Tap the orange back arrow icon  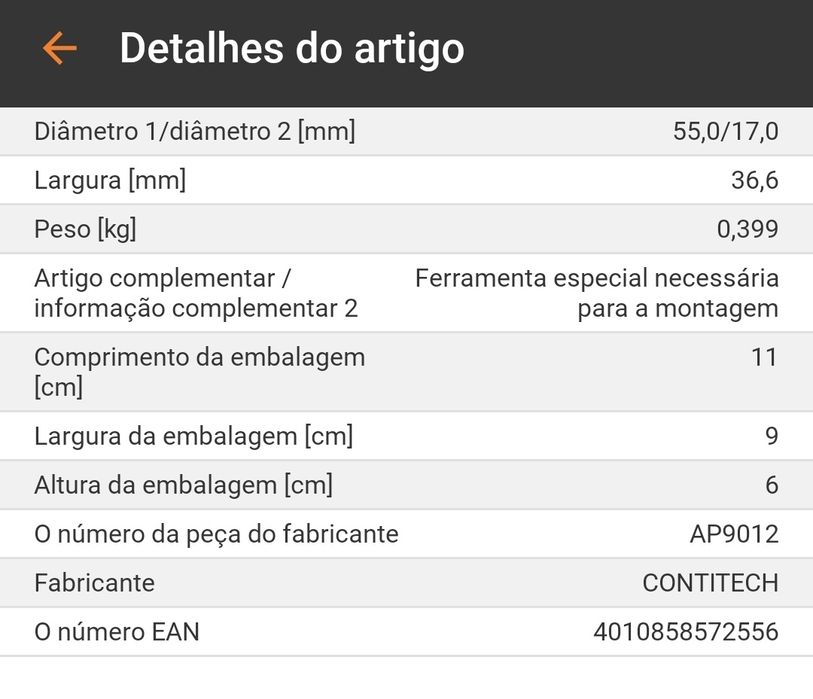[59, 48]
